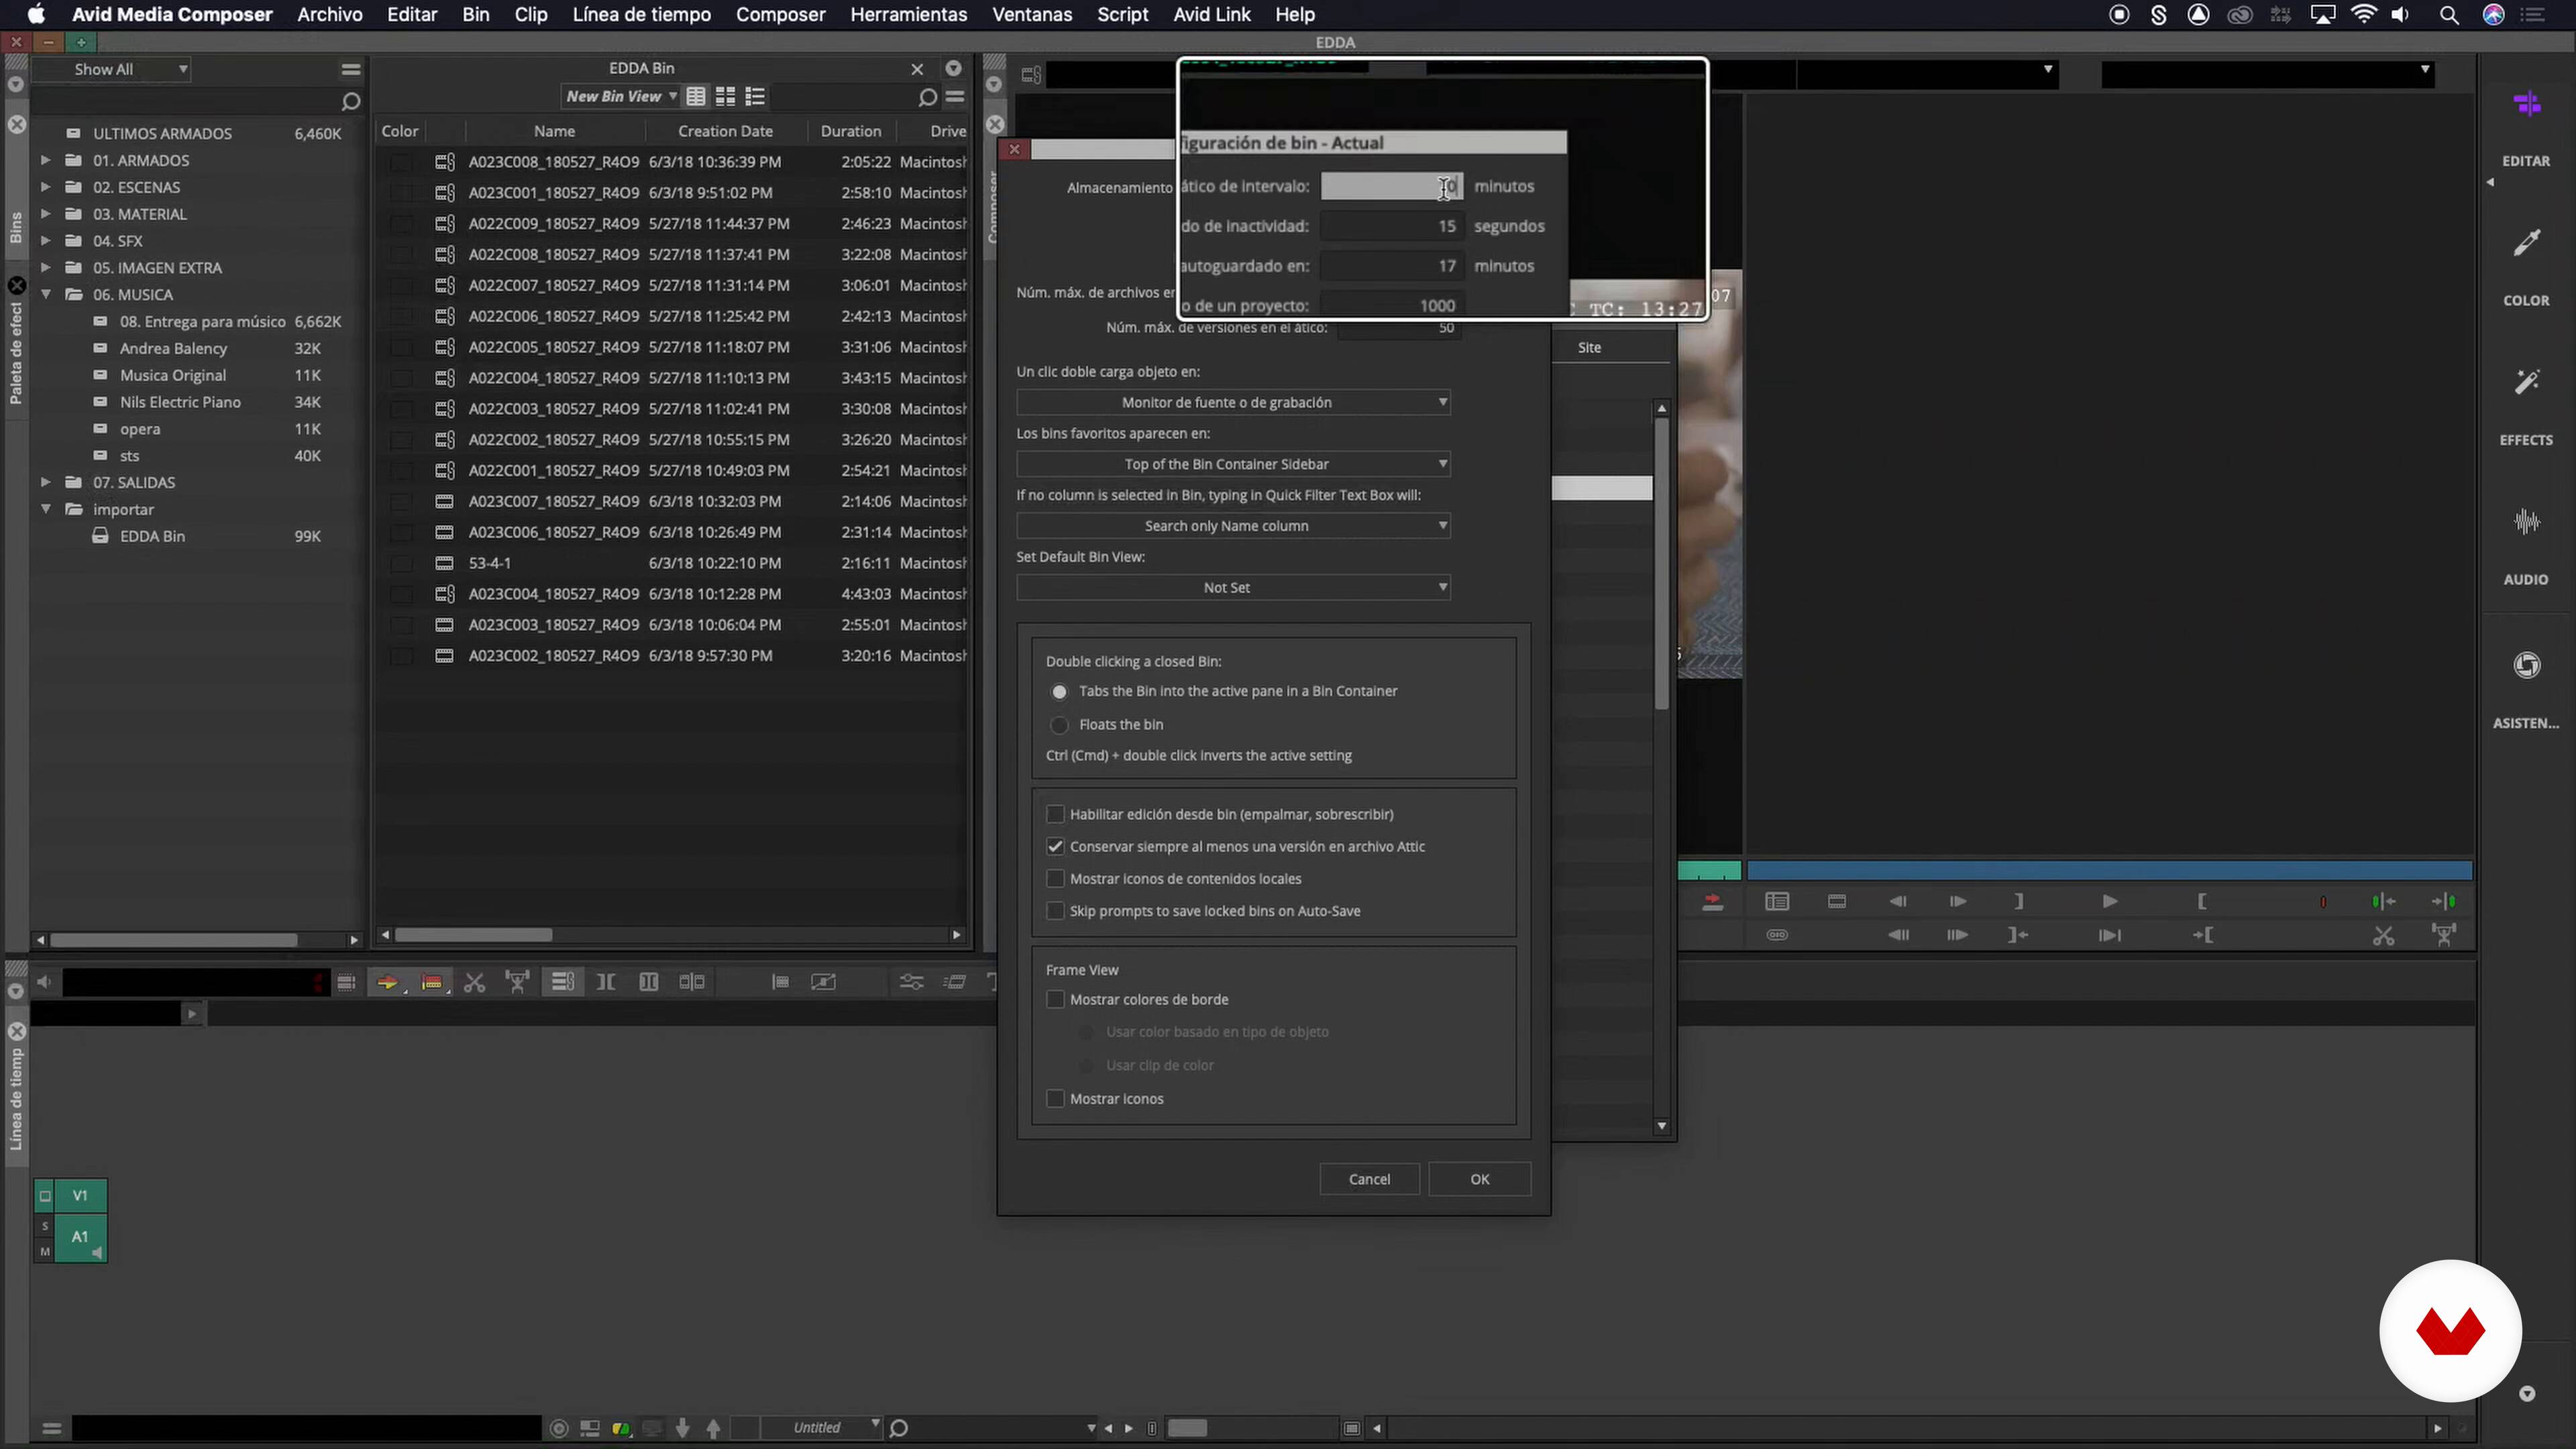The width and height of the screenshot is (2576, 1449).
Task: Enable 'Mostrar iconos' checkbox in Frame View
Action: [x=1055, y=1099]
